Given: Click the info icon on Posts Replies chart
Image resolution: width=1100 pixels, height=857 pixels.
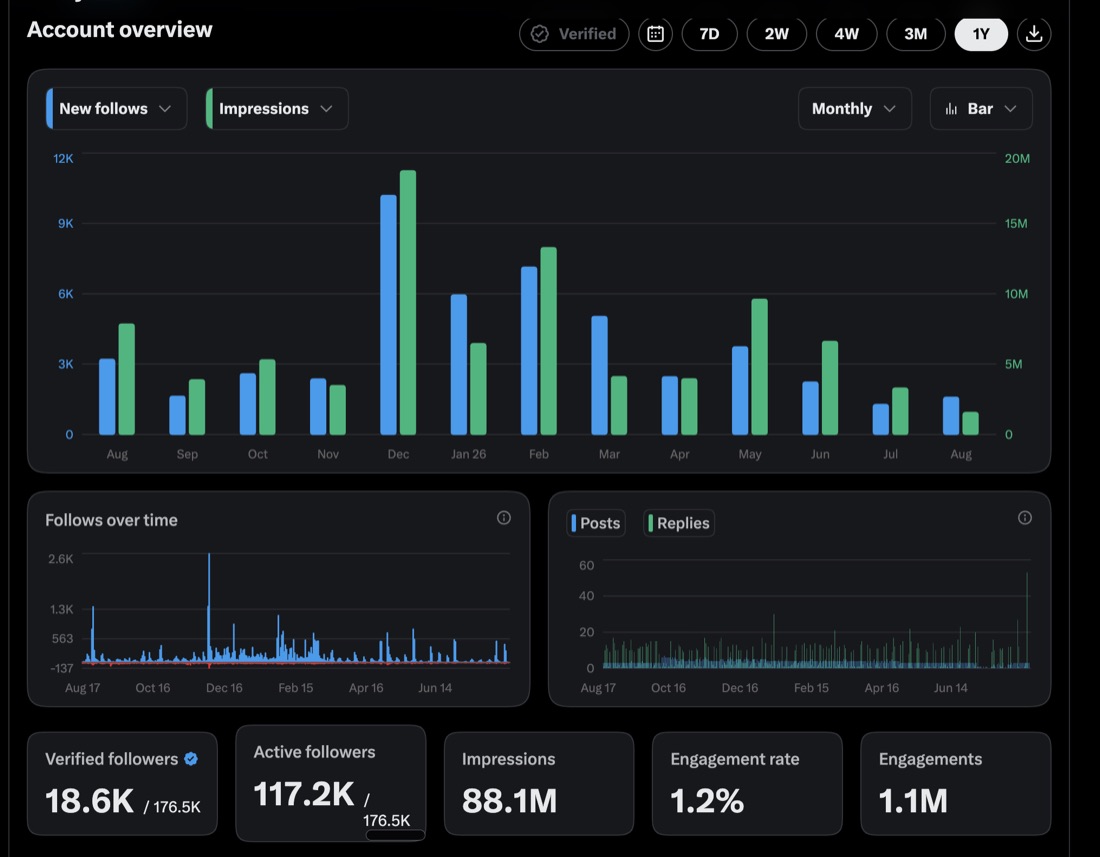Looking at the screenshot, I should (1024, 518).
